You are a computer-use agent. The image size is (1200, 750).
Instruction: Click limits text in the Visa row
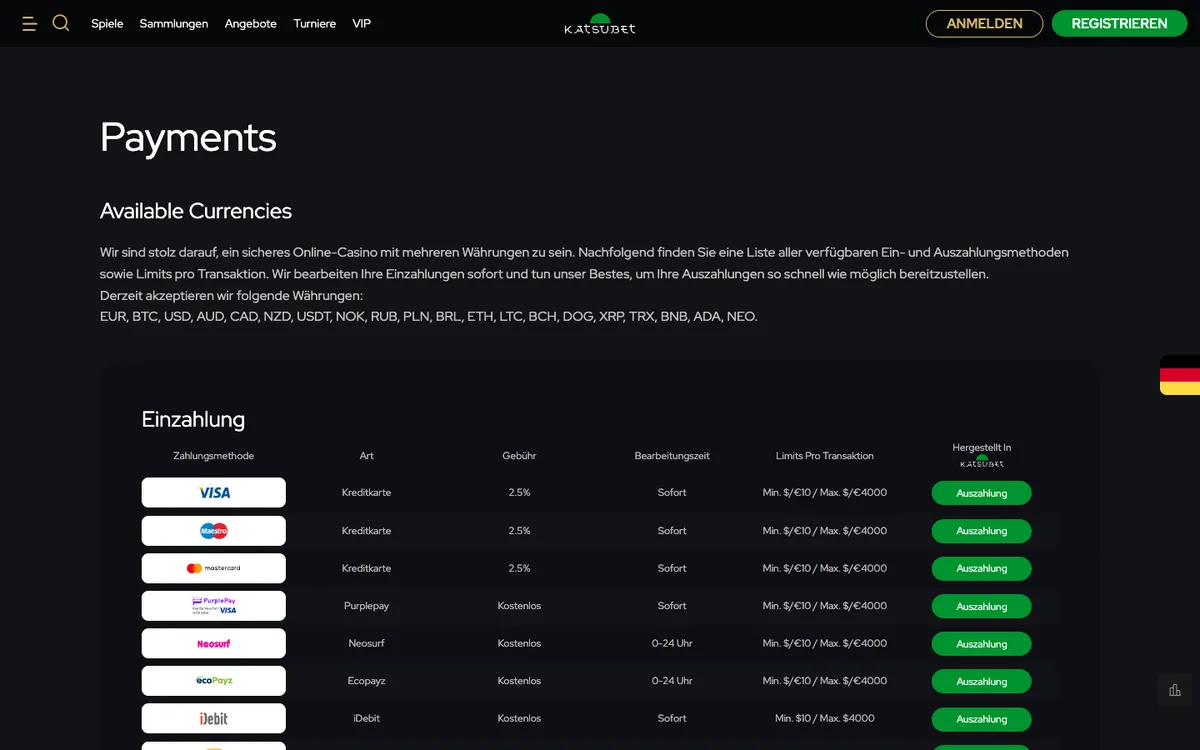click(x=825, y=493)
